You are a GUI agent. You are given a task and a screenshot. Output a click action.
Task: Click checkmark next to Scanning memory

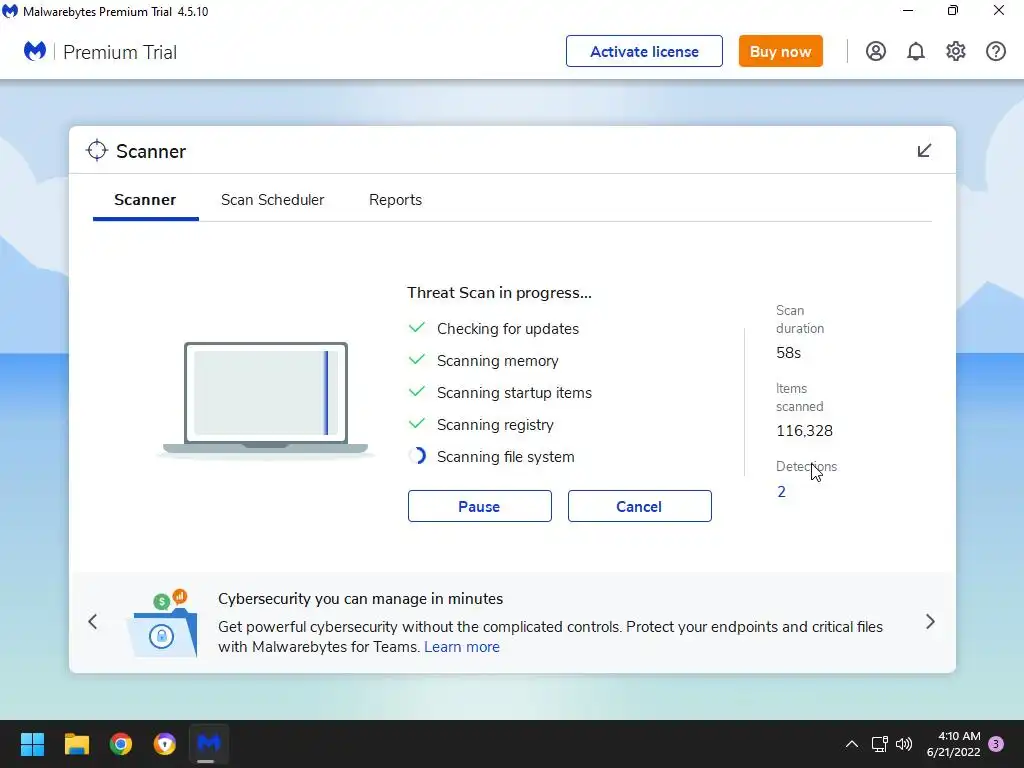[417, 359]
